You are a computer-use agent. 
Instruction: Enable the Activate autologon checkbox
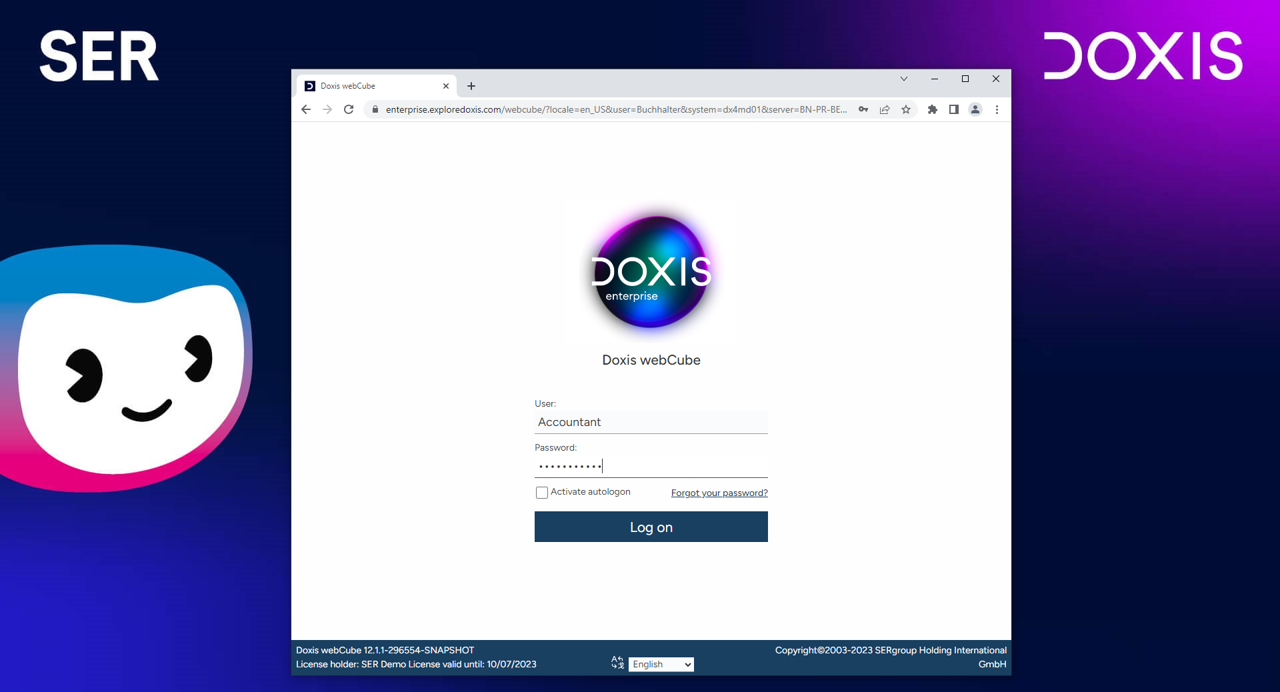pyautogui.click(x=542, y=492)
